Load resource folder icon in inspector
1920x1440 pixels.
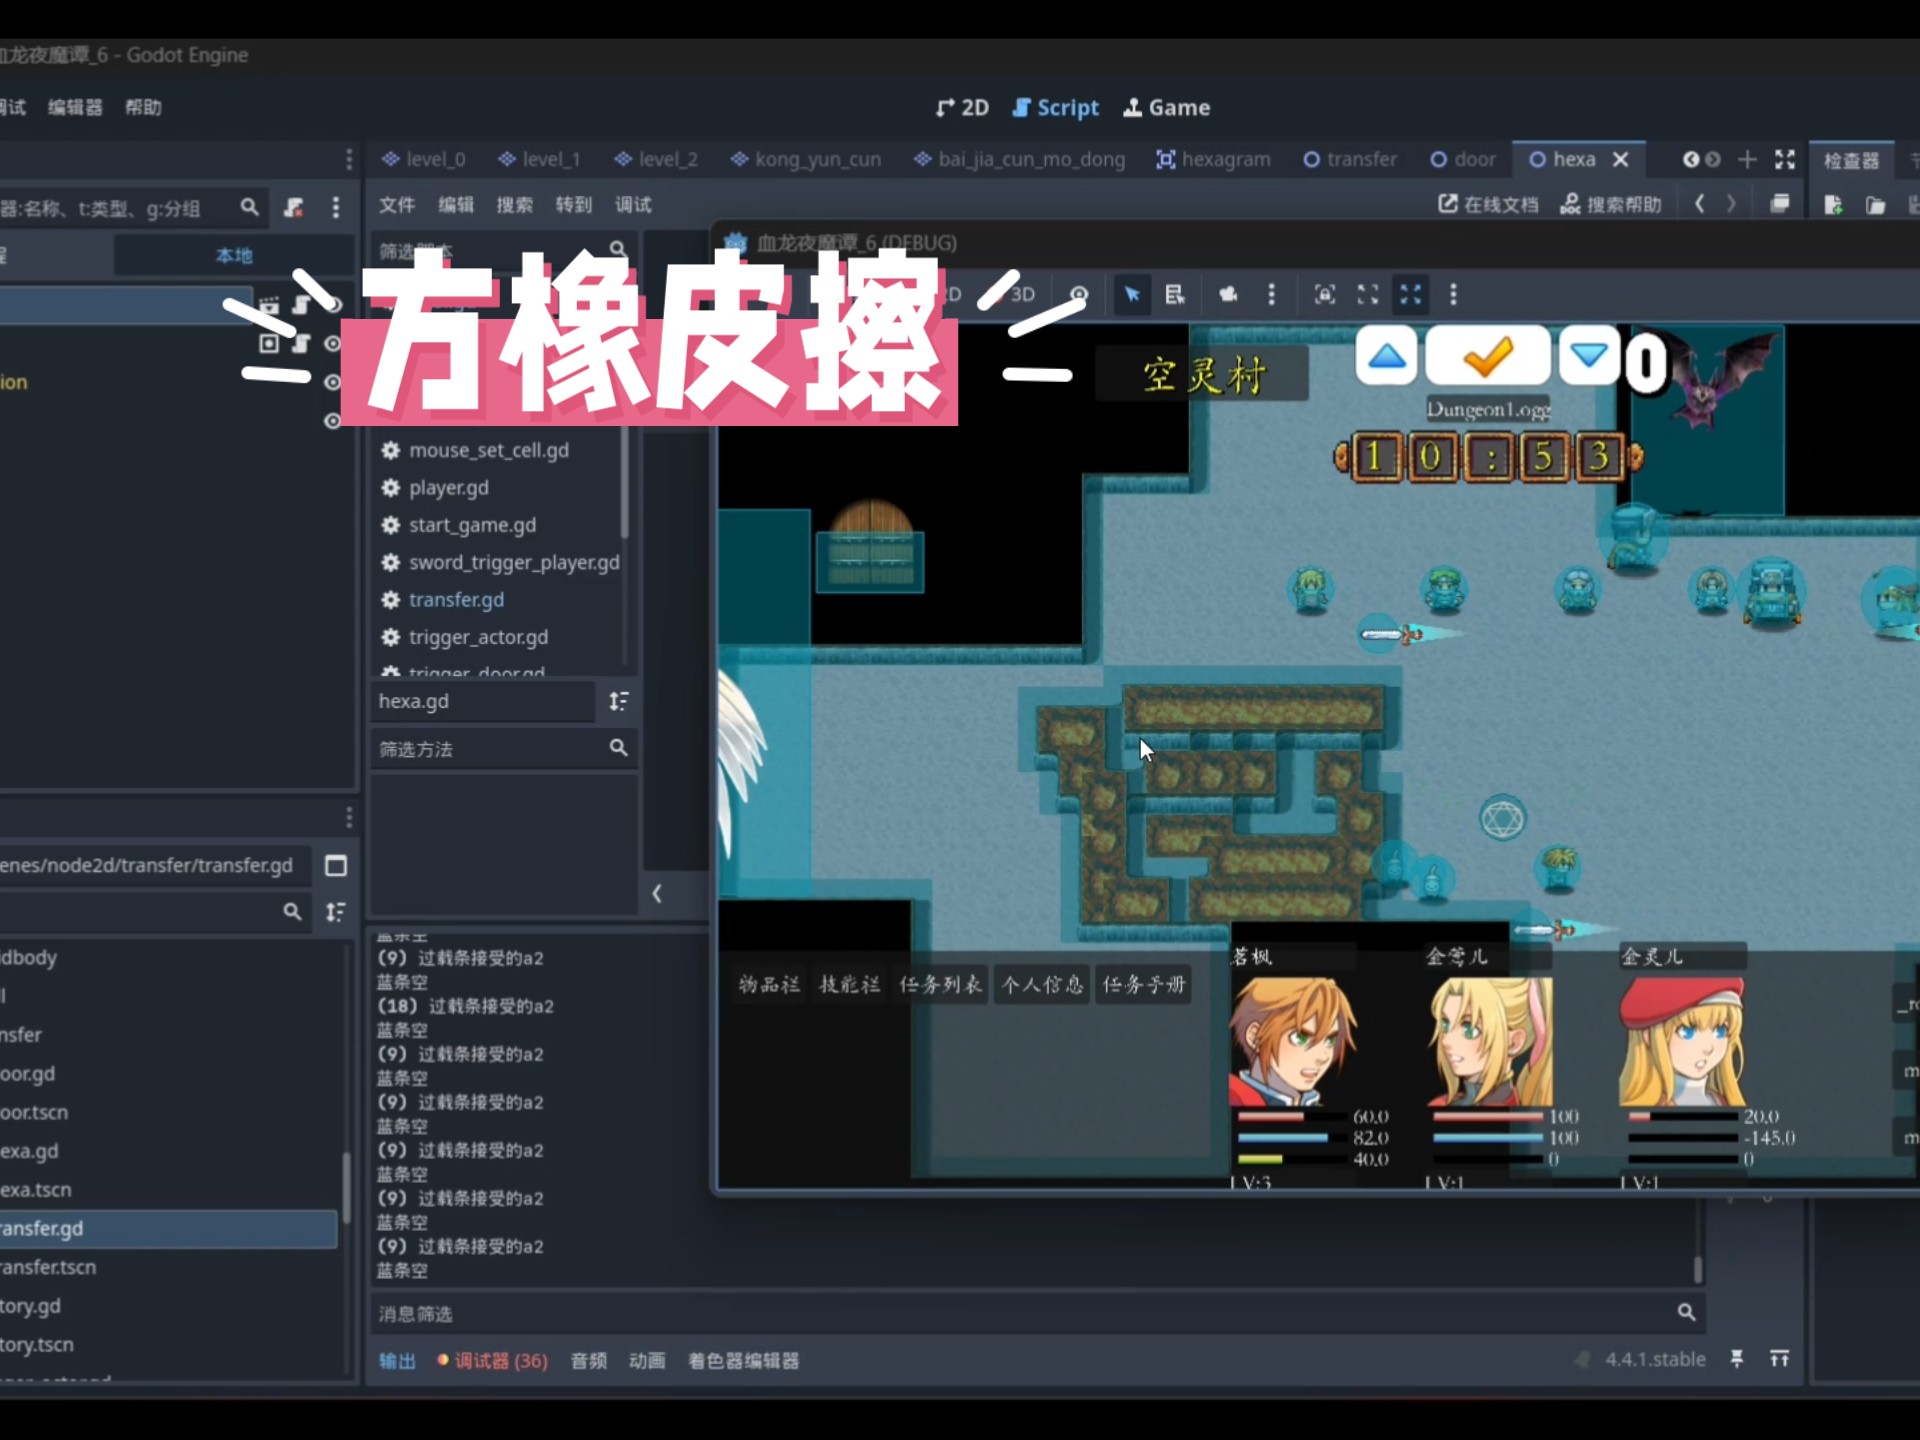point(1875,205)
